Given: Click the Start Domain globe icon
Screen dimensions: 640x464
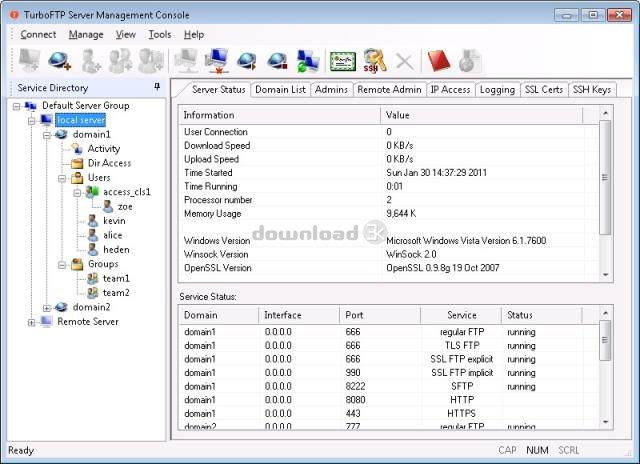Looking at the screenshot, I should coord(247,60).
